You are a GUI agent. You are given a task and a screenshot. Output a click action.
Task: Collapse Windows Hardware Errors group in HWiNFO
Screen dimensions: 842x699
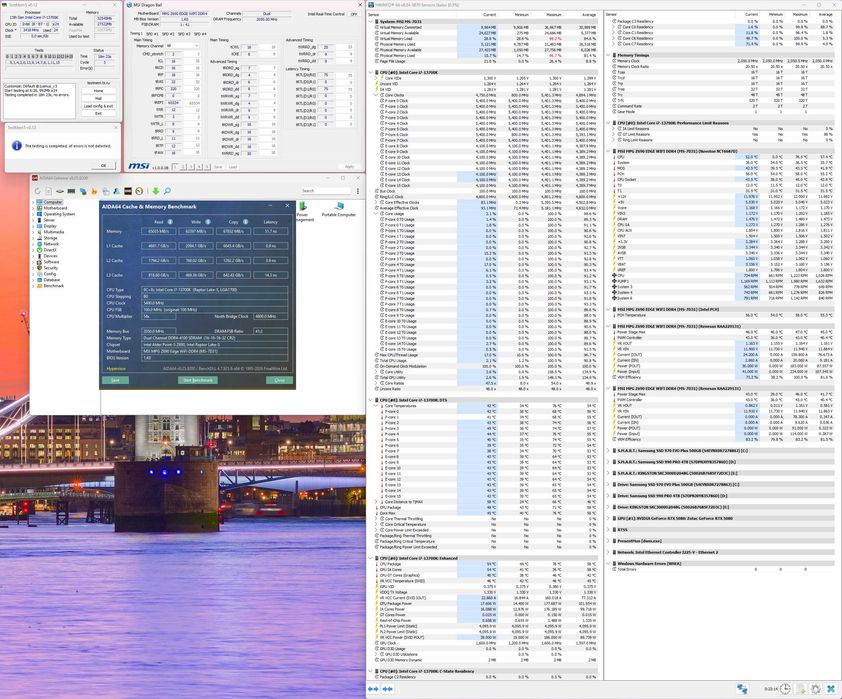(x=608, y=564)
